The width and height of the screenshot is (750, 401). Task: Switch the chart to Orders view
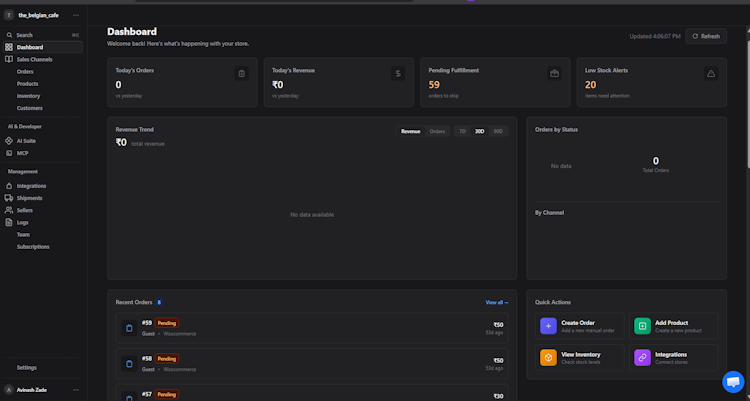coord(437,131)
